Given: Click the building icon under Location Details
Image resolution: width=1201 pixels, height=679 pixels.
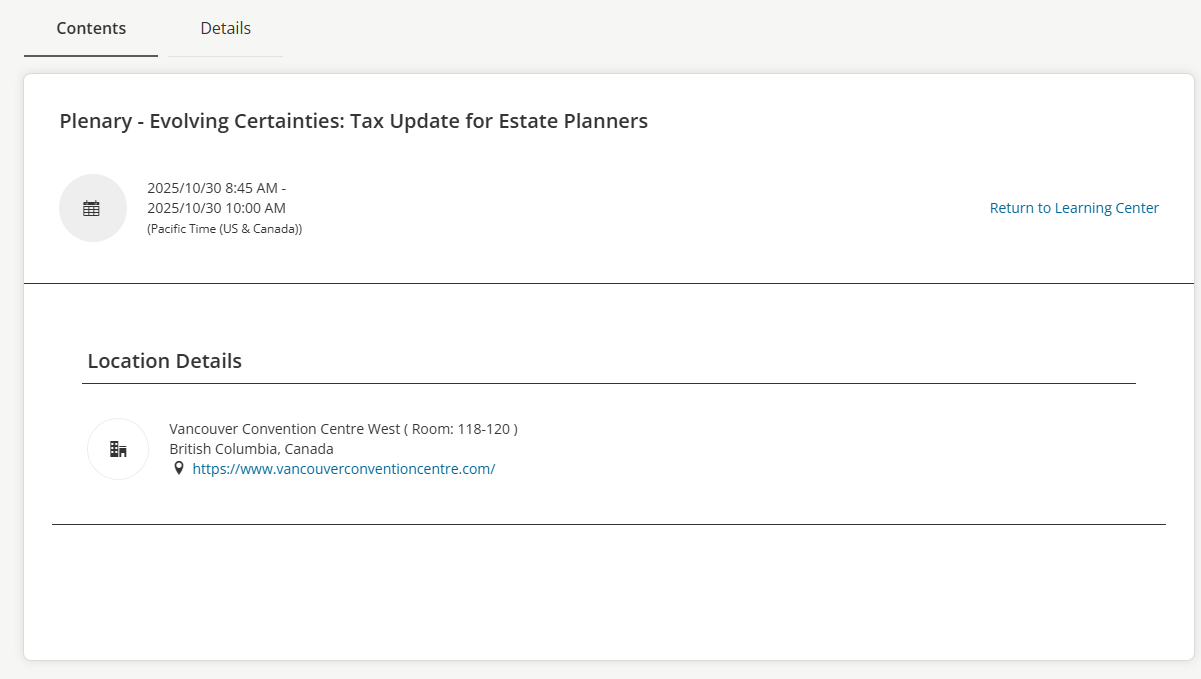Looking at the screenshot, I should [118, 449].
